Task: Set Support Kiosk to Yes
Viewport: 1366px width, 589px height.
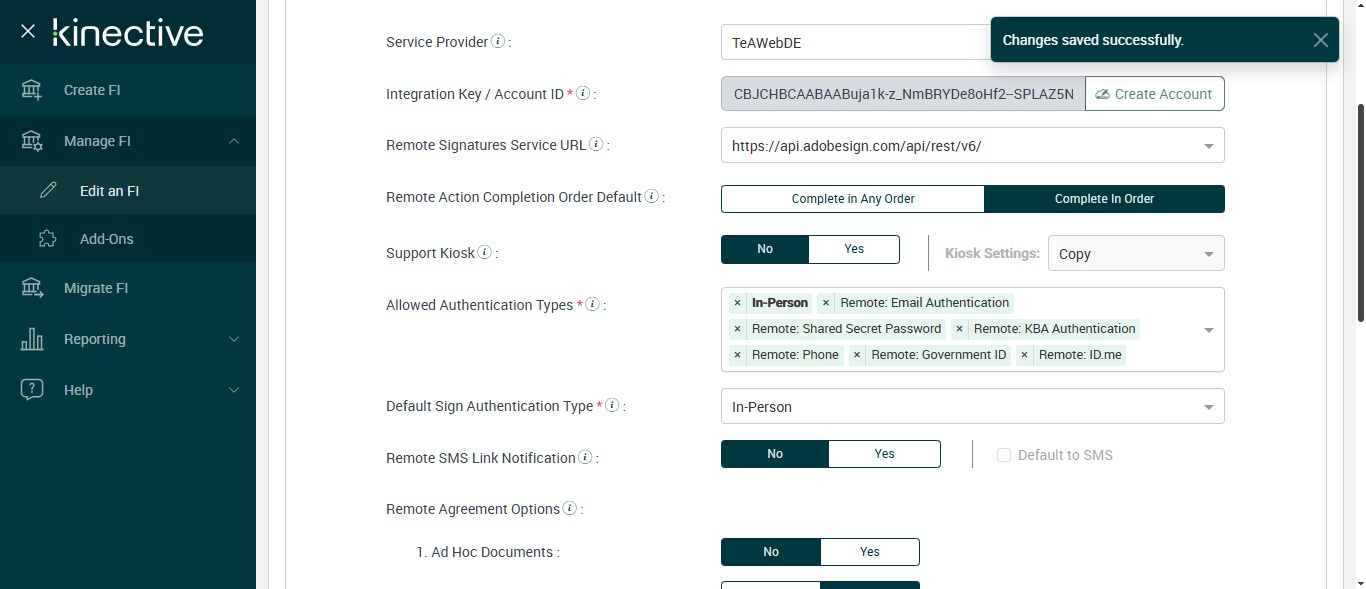Action: coord(854,249)
